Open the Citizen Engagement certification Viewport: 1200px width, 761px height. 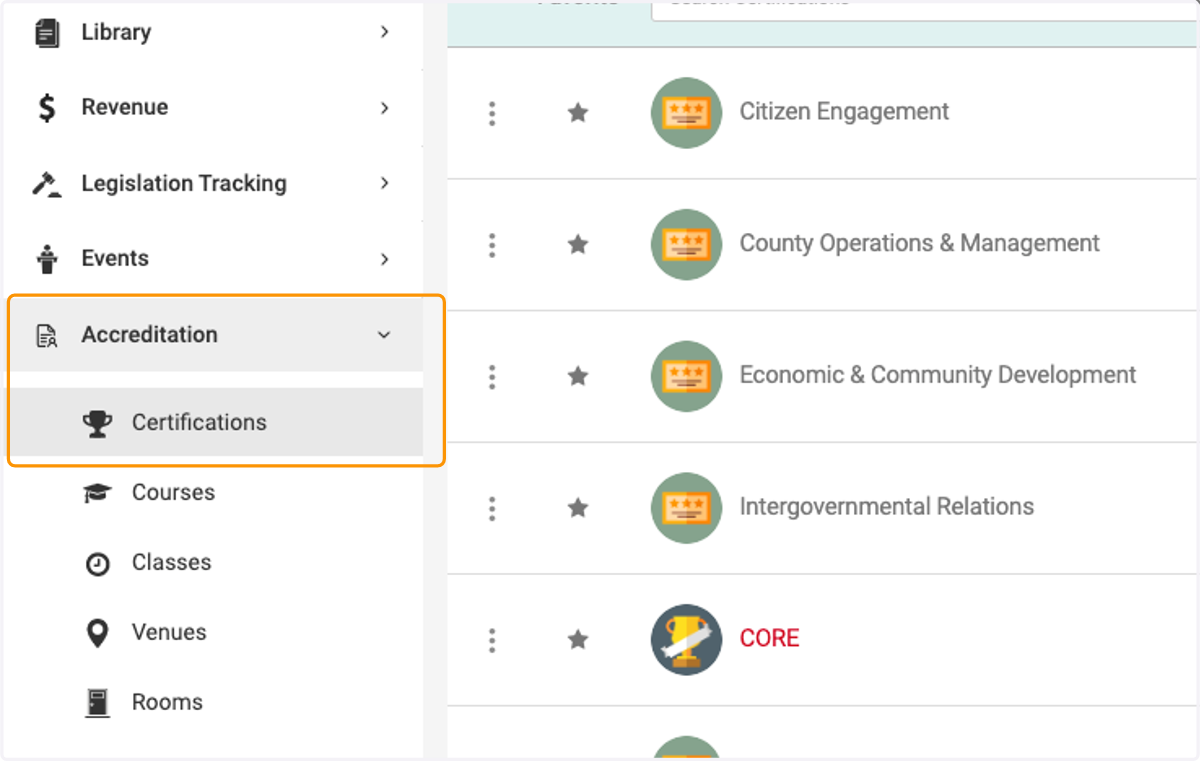pyautogui.click(x=844, y=111)
